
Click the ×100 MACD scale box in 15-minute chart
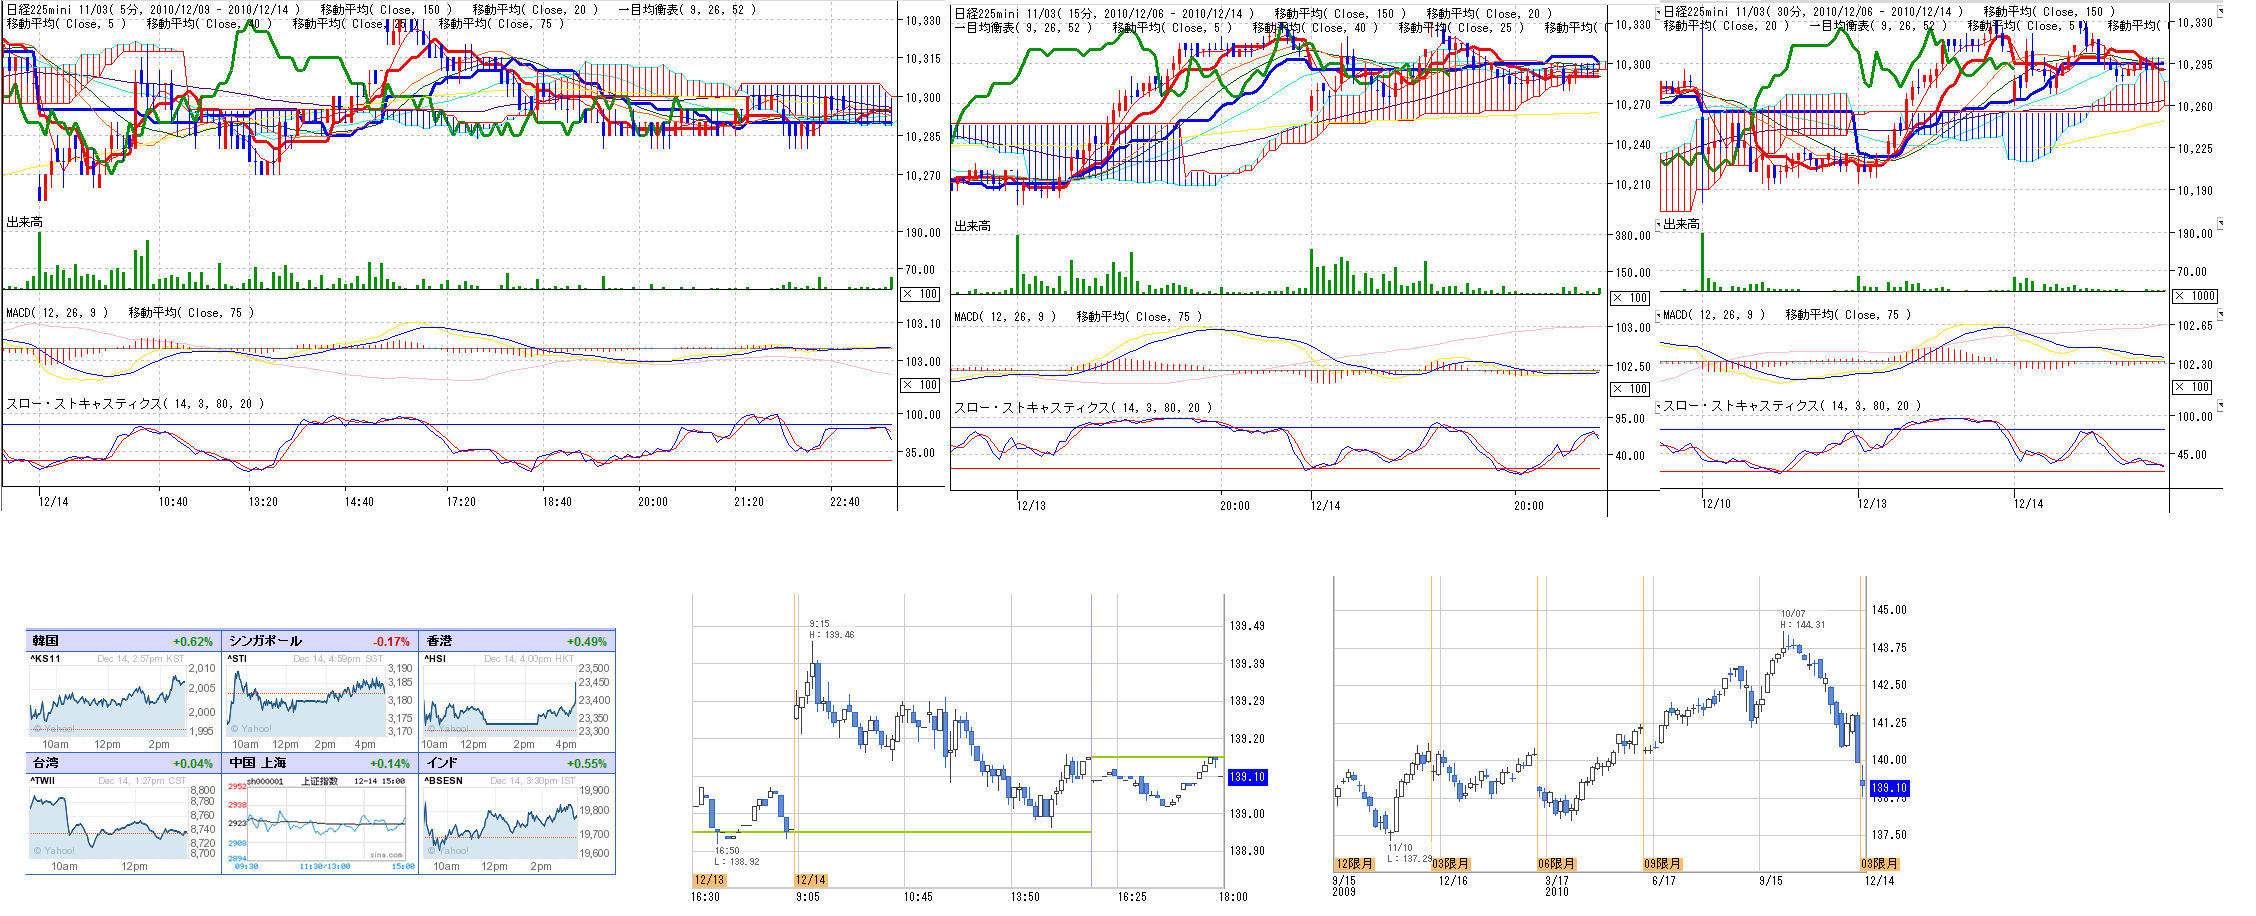pyautogui.click(x=1630, y=389)
